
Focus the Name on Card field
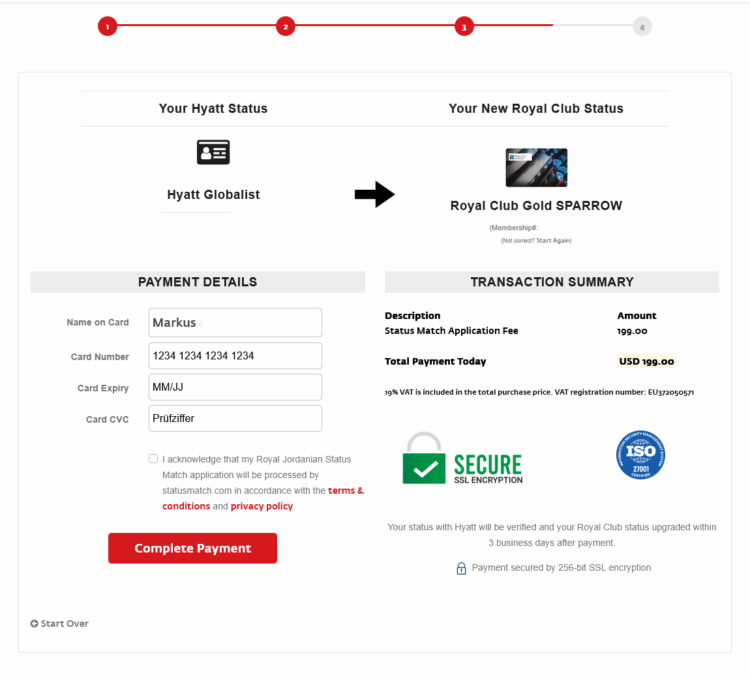235,322
